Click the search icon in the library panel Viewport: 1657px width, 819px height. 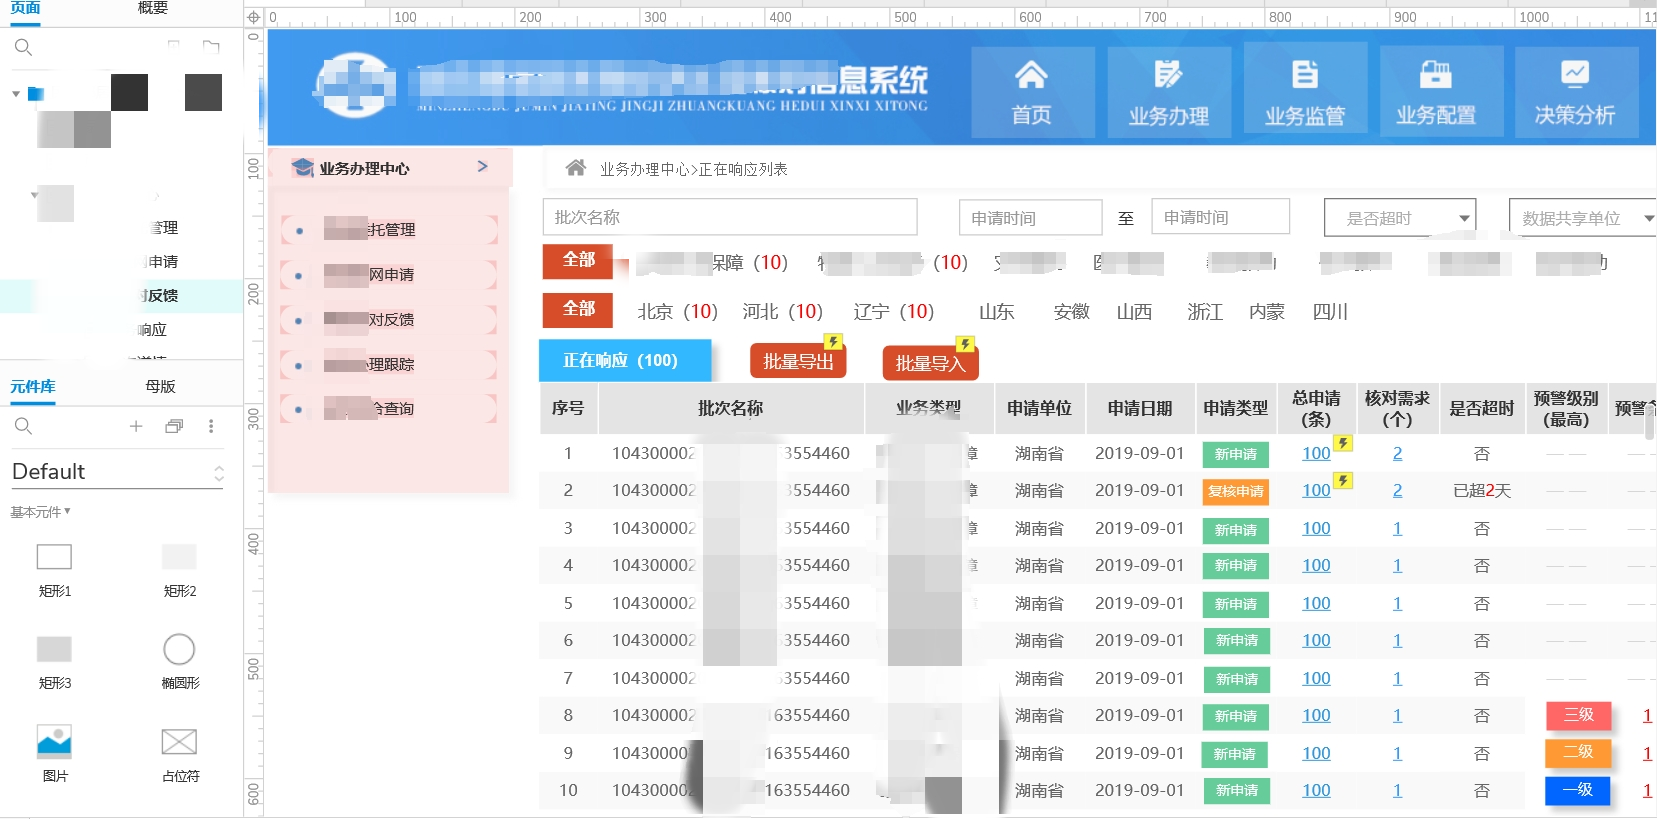(x=24, y=426)
